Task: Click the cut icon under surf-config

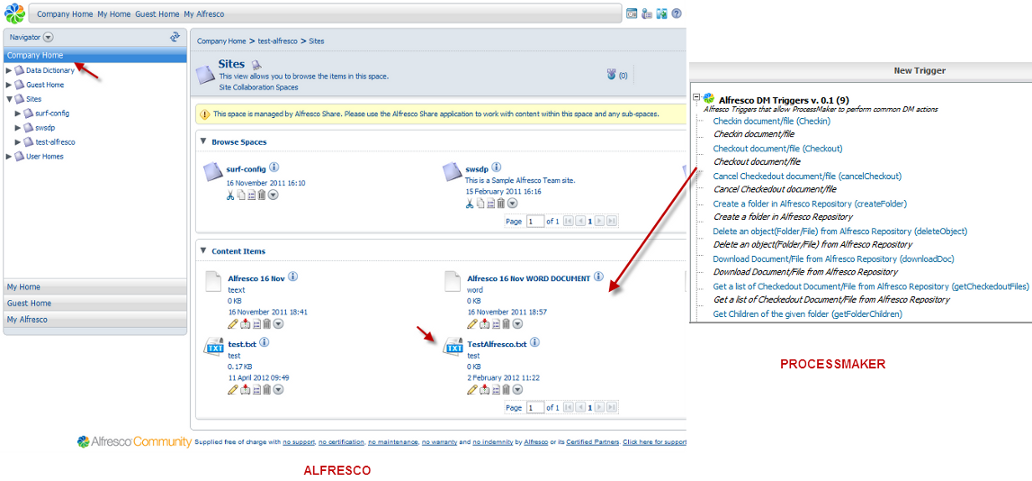Action: coord(230,194)
